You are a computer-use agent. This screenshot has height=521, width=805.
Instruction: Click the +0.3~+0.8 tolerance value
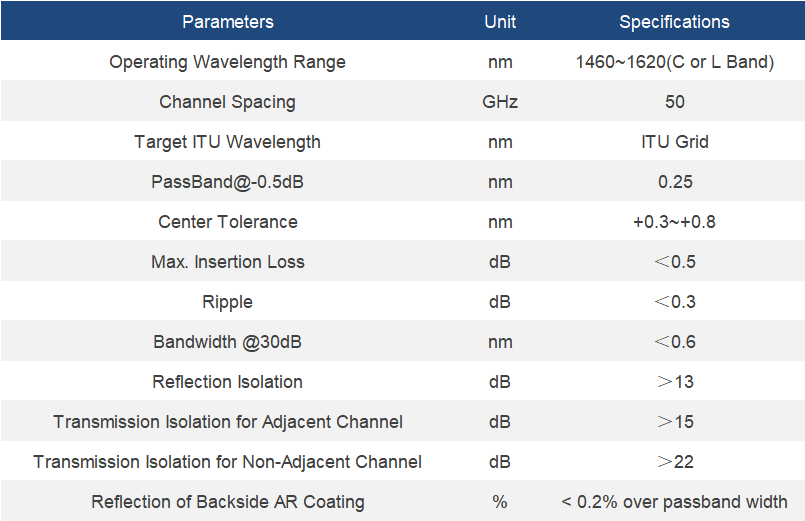point(674,222)
